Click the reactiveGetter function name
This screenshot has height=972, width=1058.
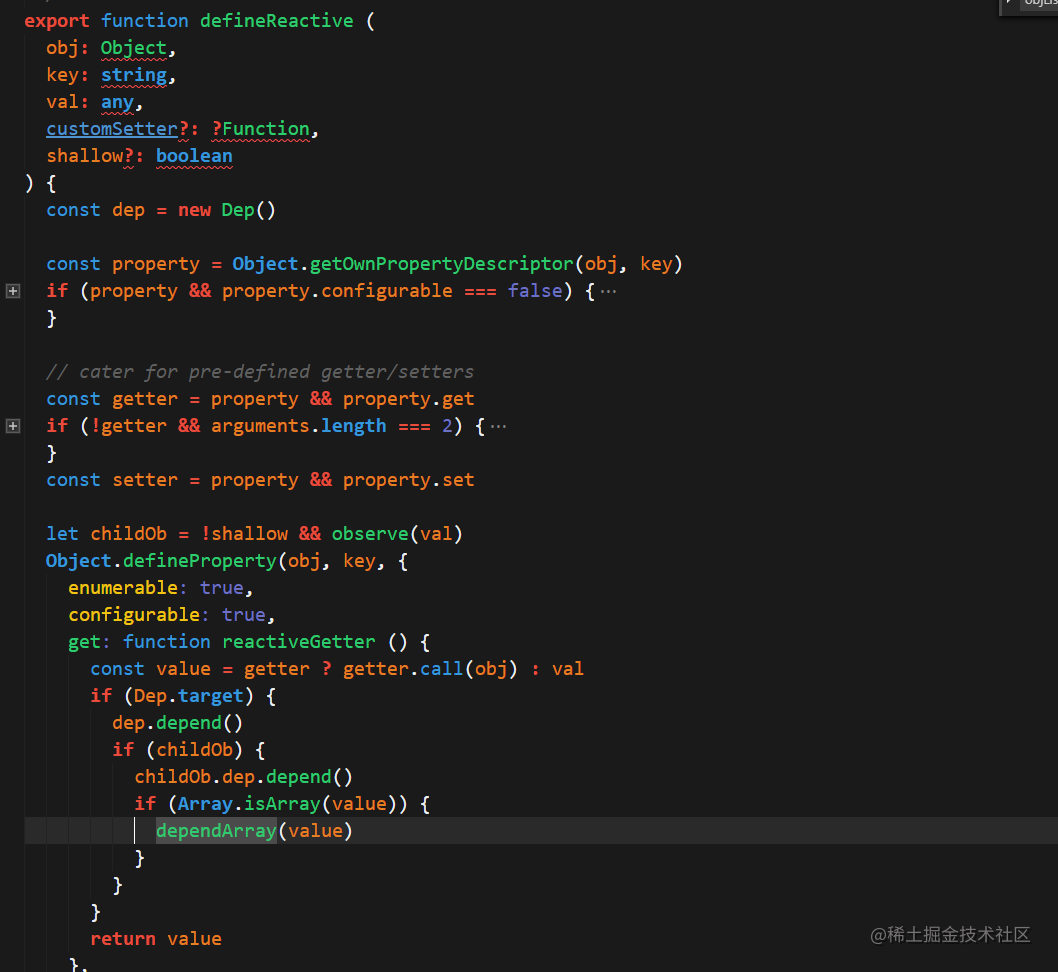coord(298,641)
